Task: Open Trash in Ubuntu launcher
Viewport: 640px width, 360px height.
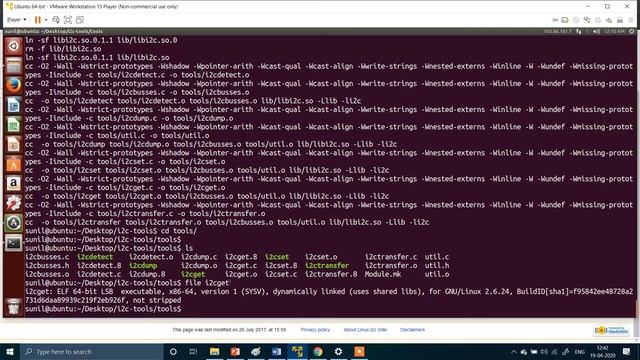Action: click(x=13, y=307)
